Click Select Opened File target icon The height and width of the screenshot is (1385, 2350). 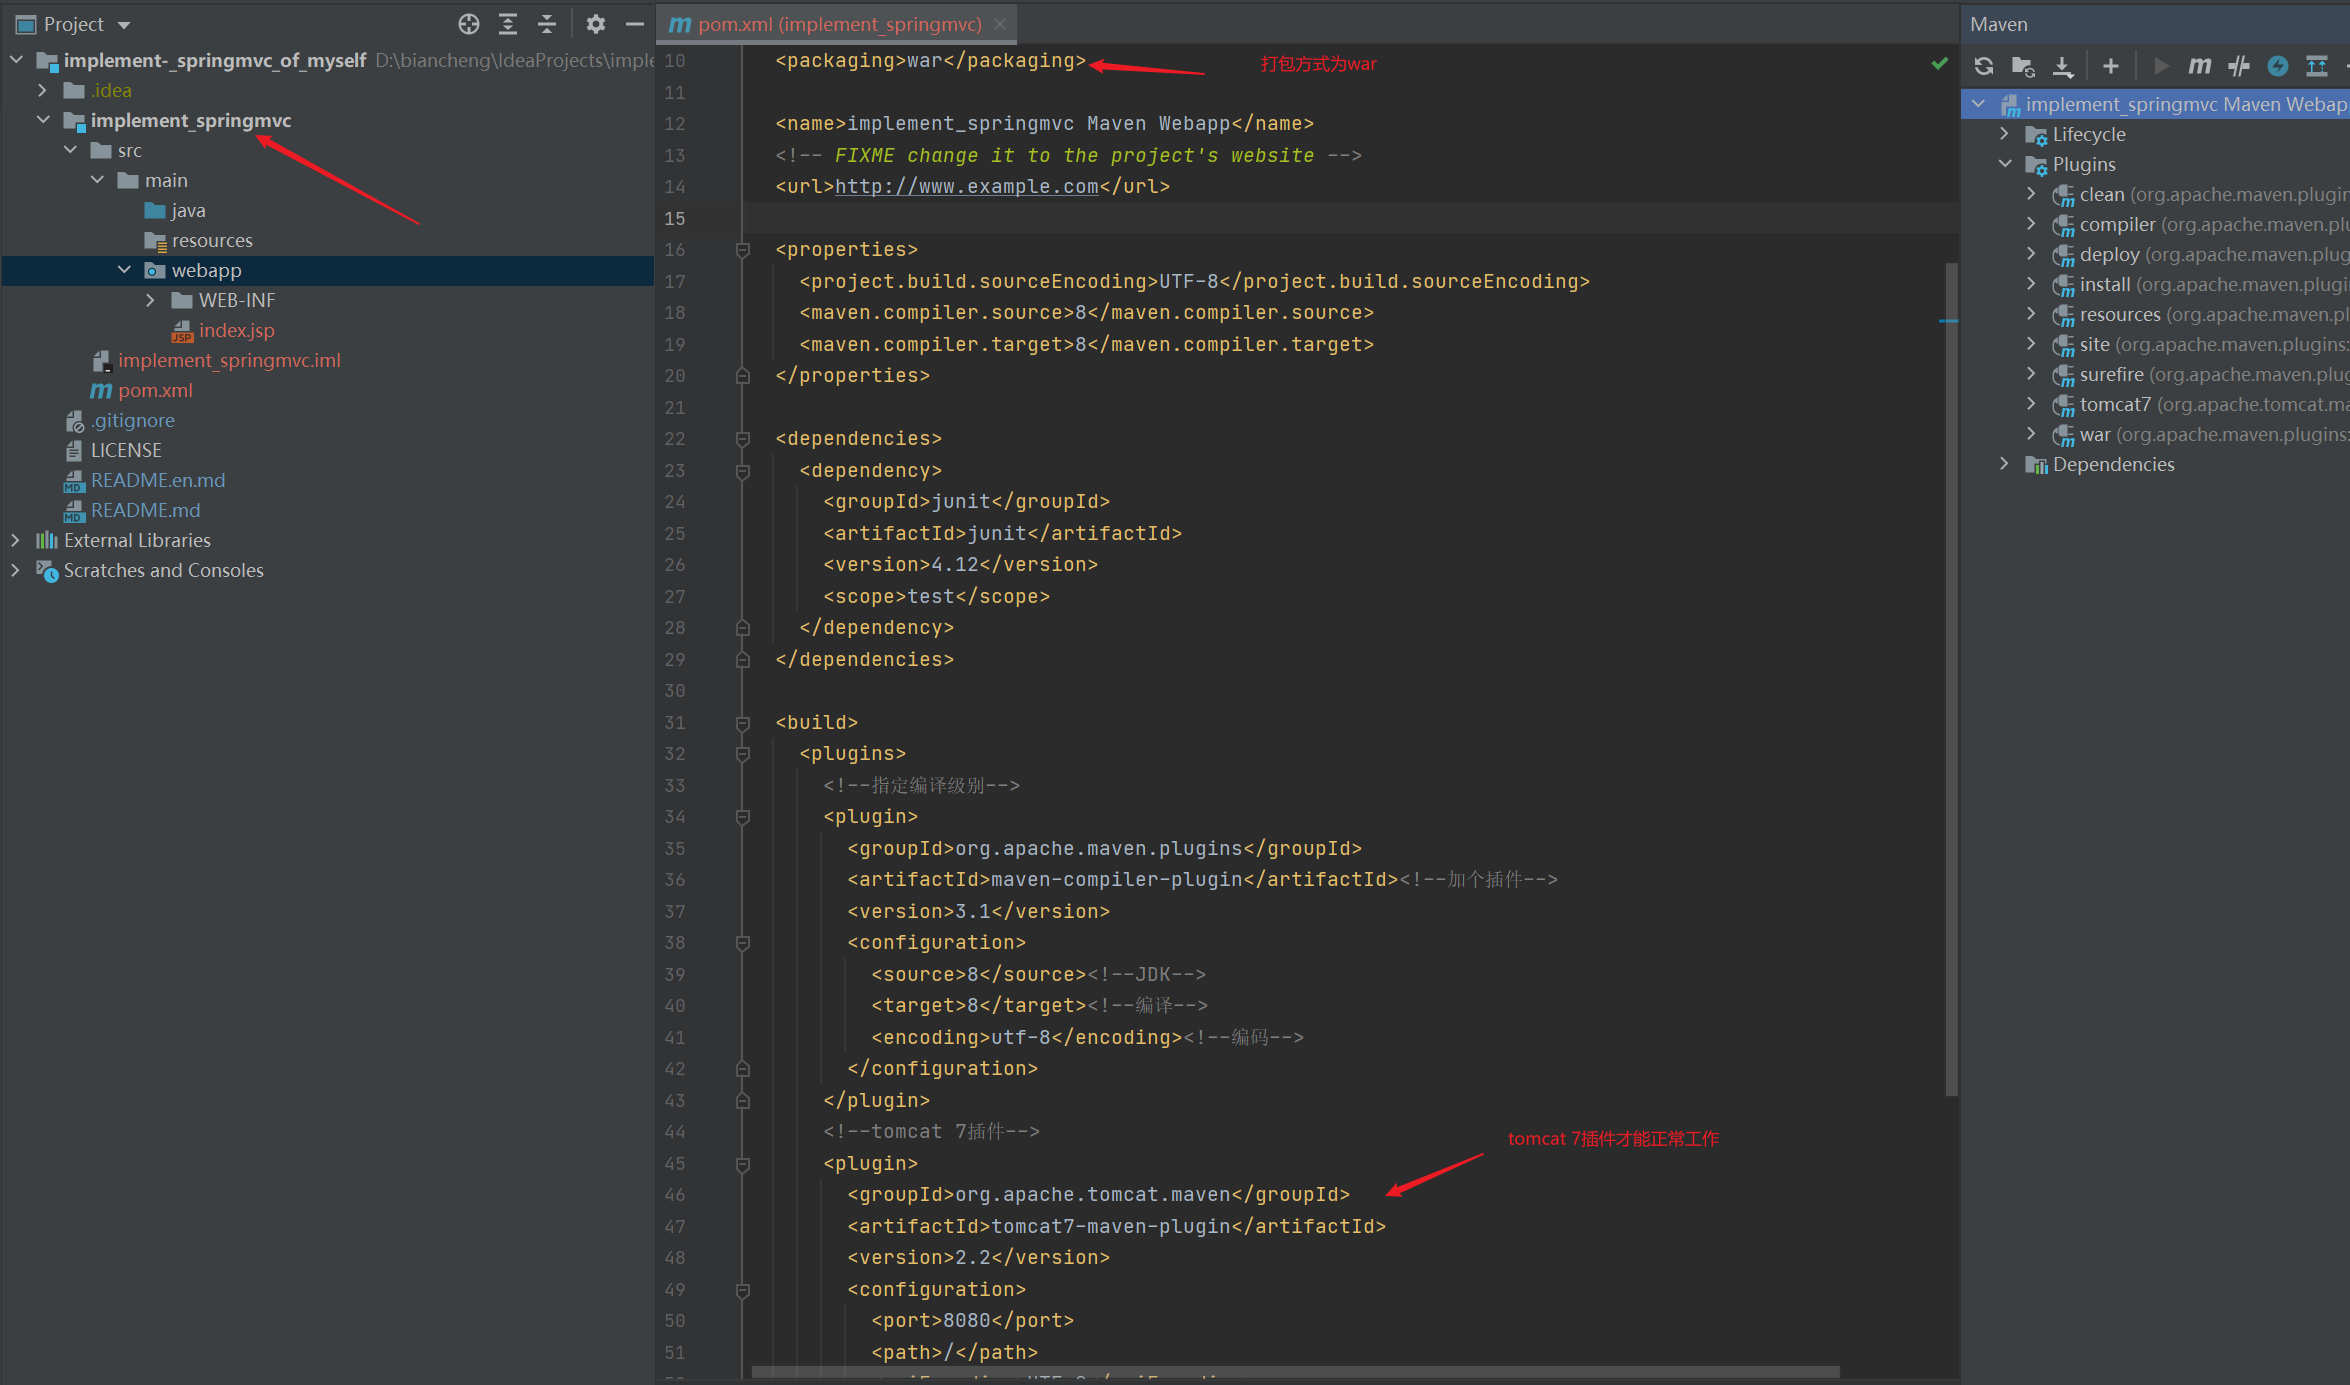[x=469, y=24]
